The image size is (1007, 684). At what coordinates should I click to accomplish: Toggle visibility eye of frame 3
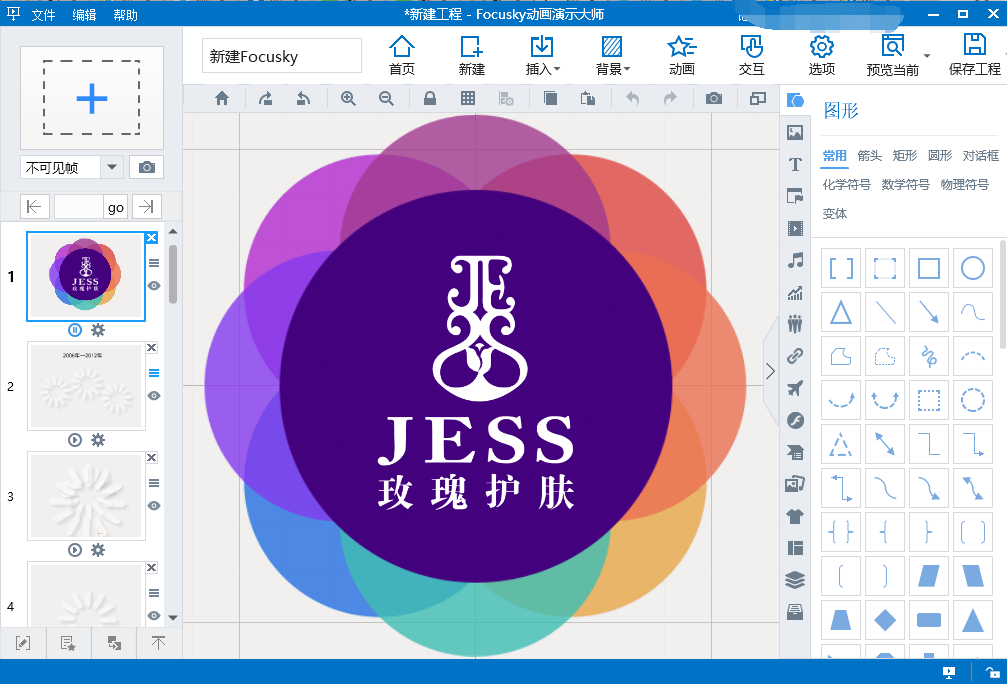[x=154, y=505]
